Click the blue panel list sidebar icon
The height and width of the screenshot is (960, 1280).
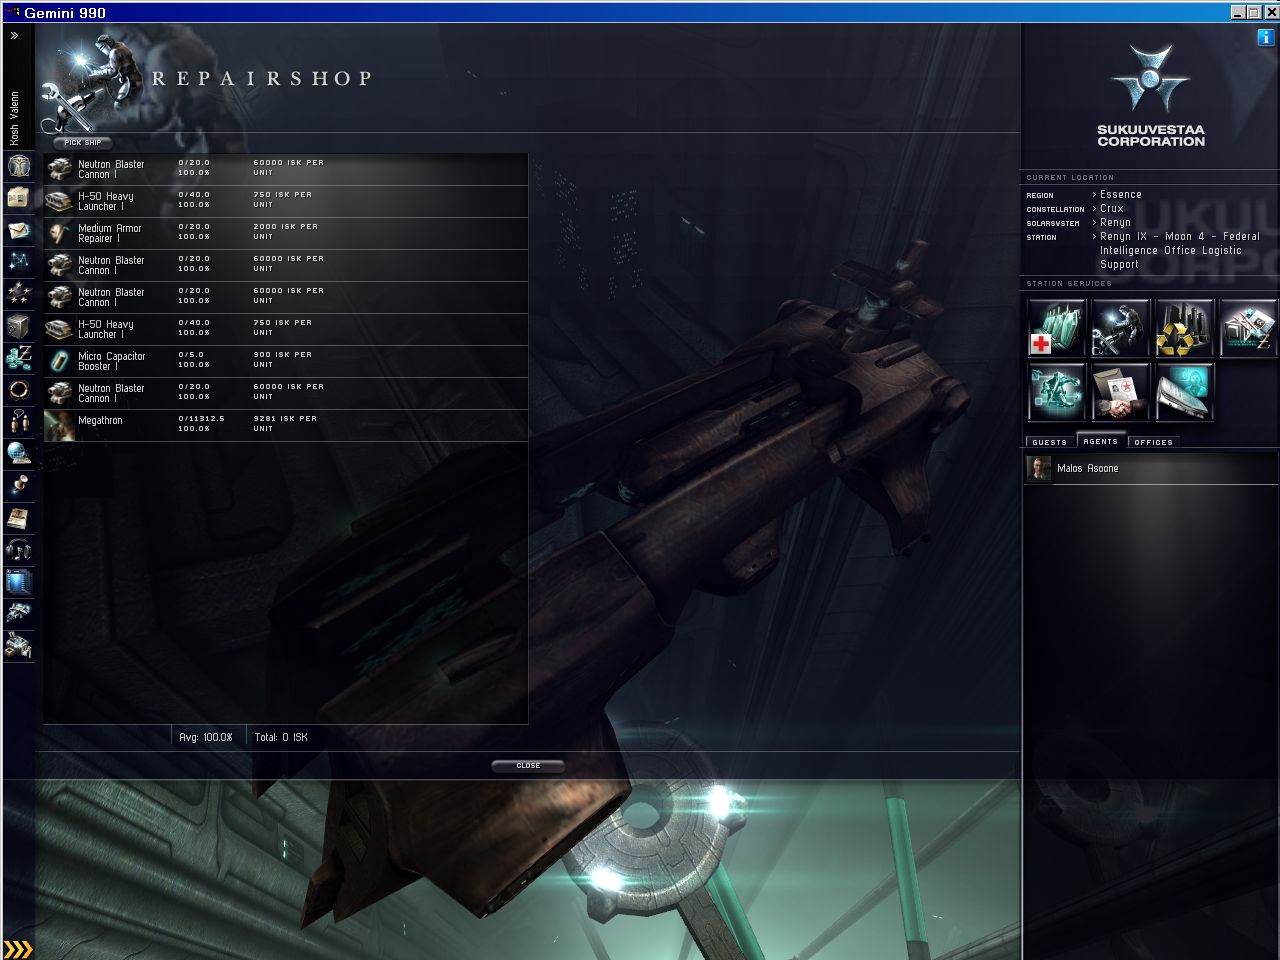[19, 582]
